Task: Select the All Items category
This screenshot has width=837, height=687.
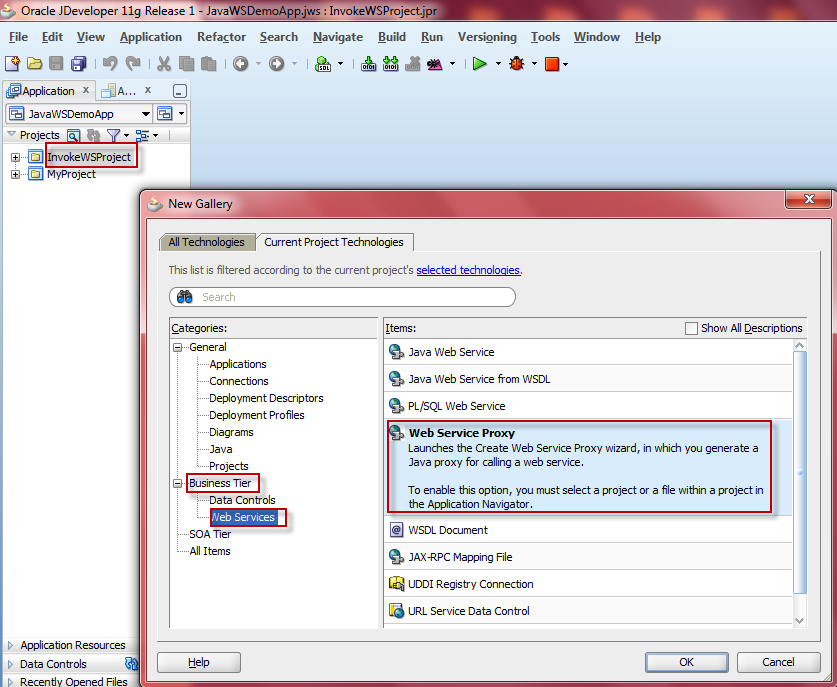Action: [x=210, y=551]
